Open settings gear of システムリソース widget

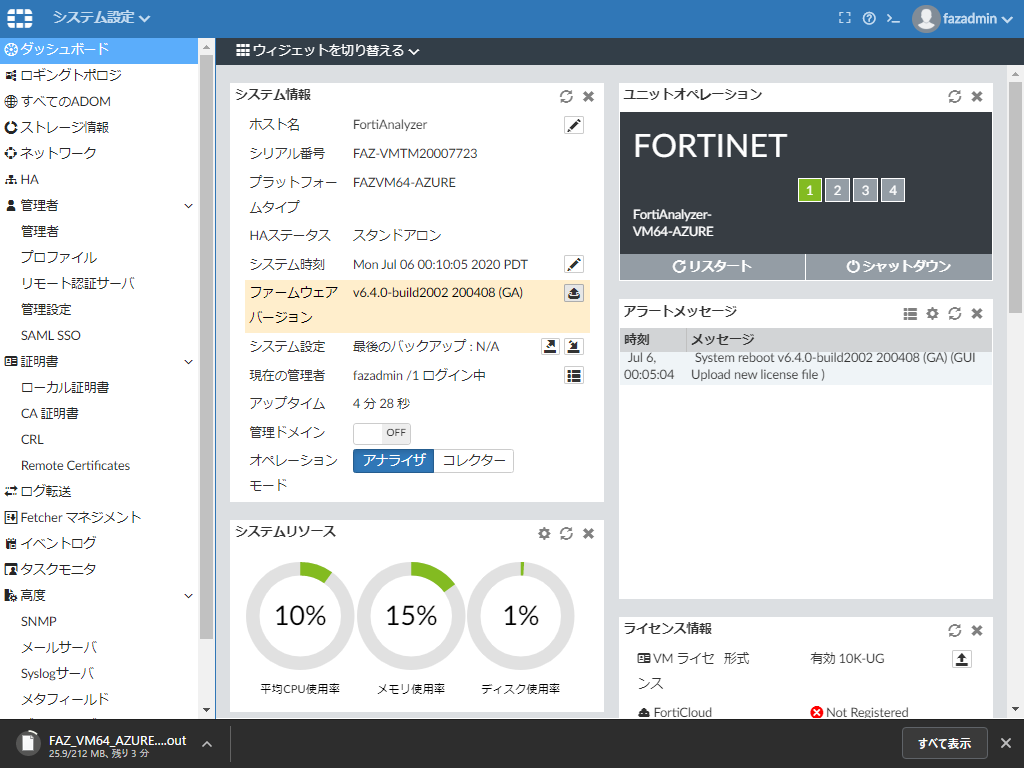tap(544, 534)
